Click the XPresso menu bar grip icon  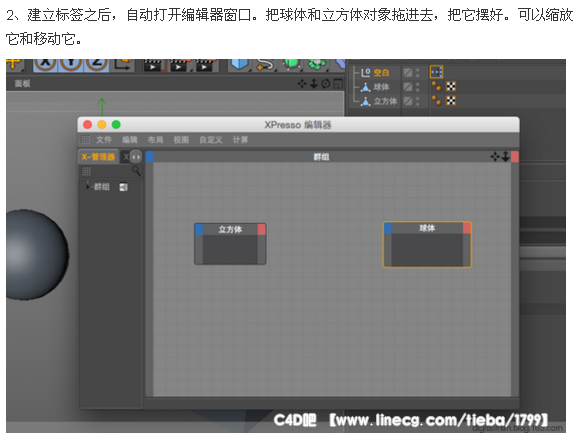click(85, 139)
